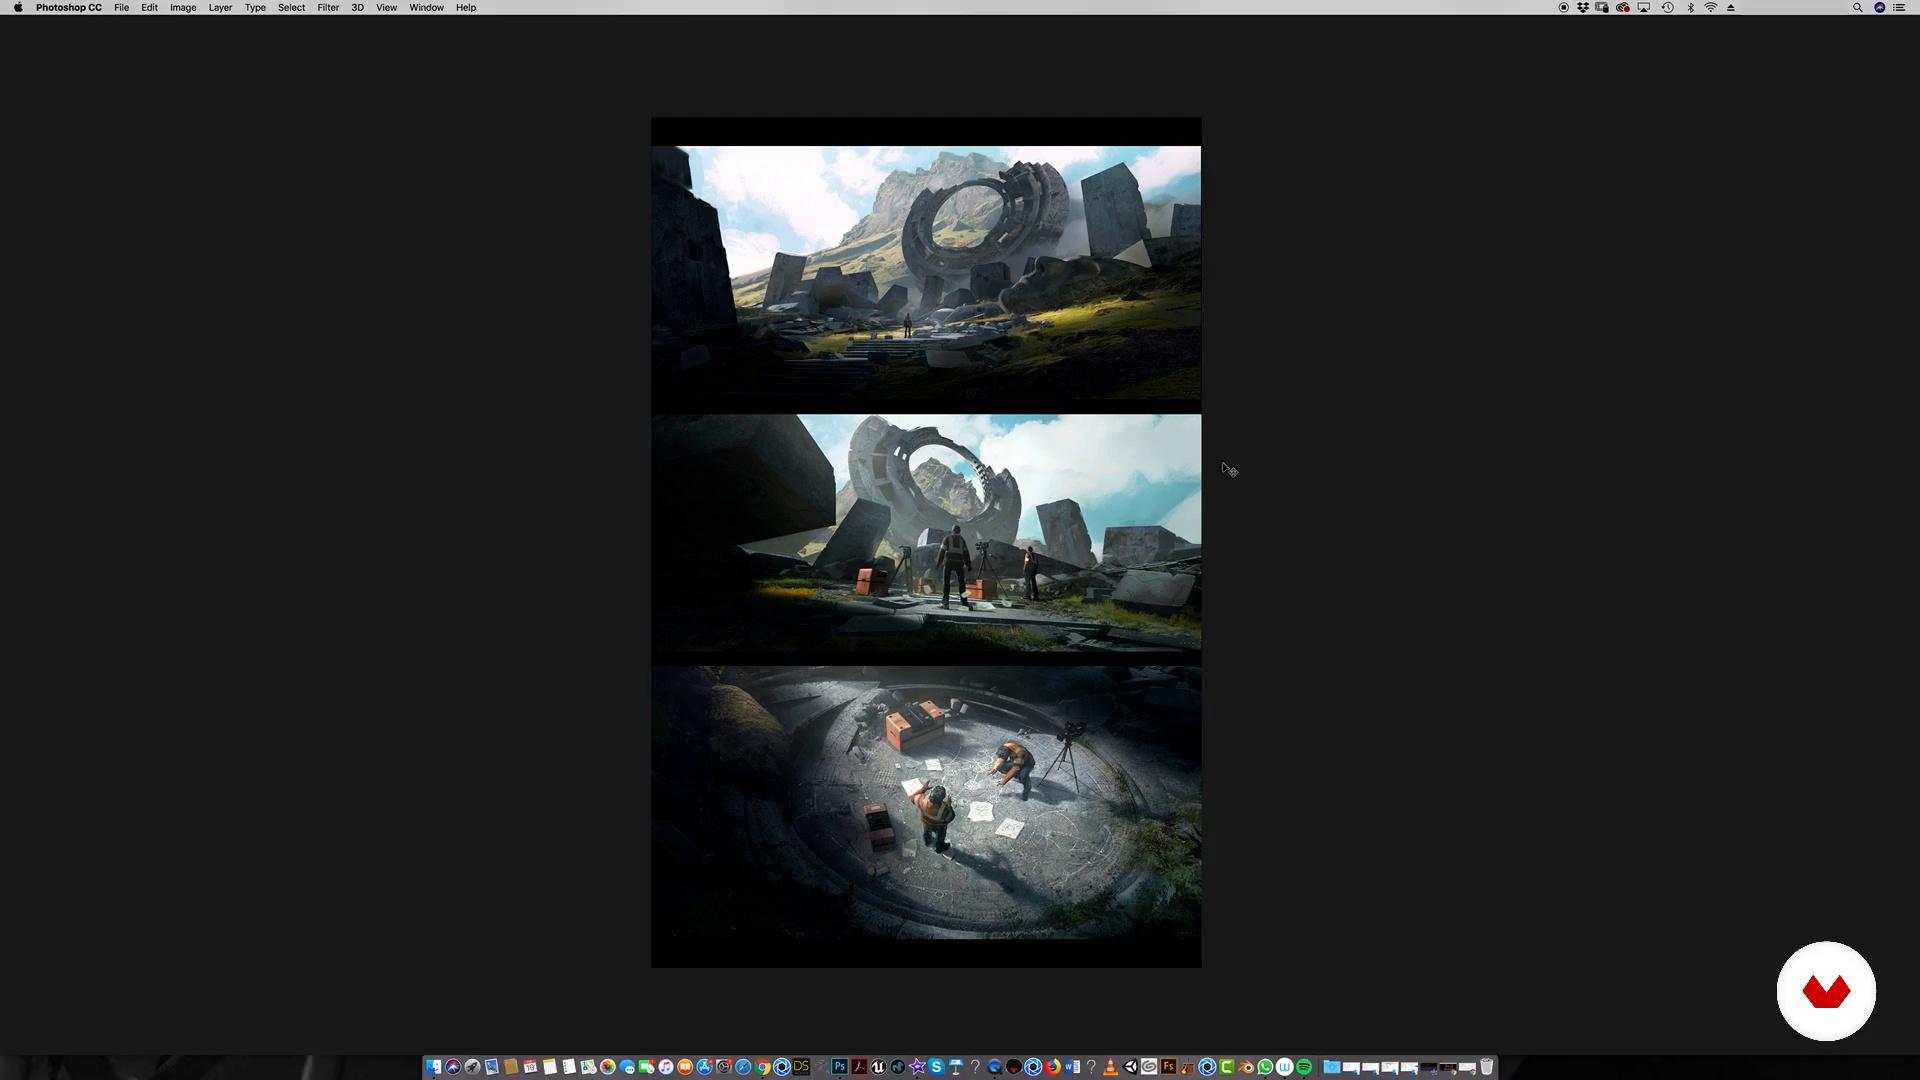Open the Select menu
1920x1080 pixels.
(291, 7)
